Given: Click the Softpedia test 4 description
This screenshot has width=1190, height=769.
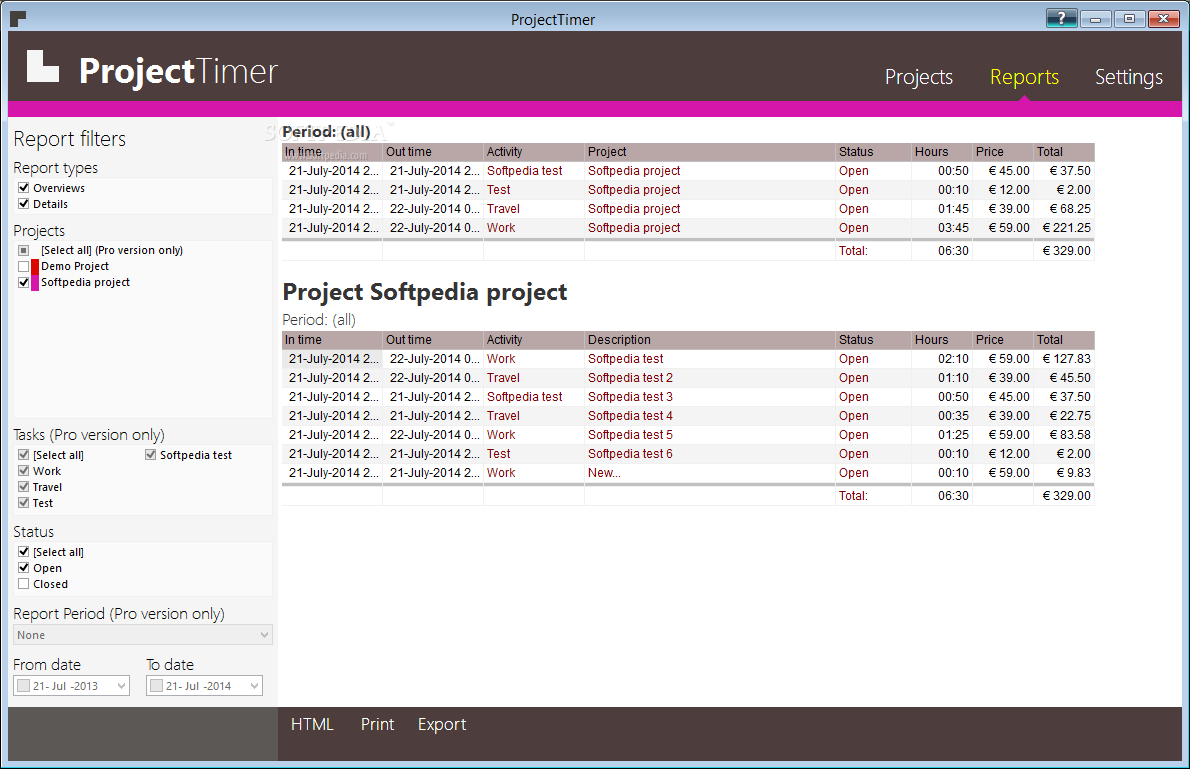Looking at the screenshot, I should (630, 416).
